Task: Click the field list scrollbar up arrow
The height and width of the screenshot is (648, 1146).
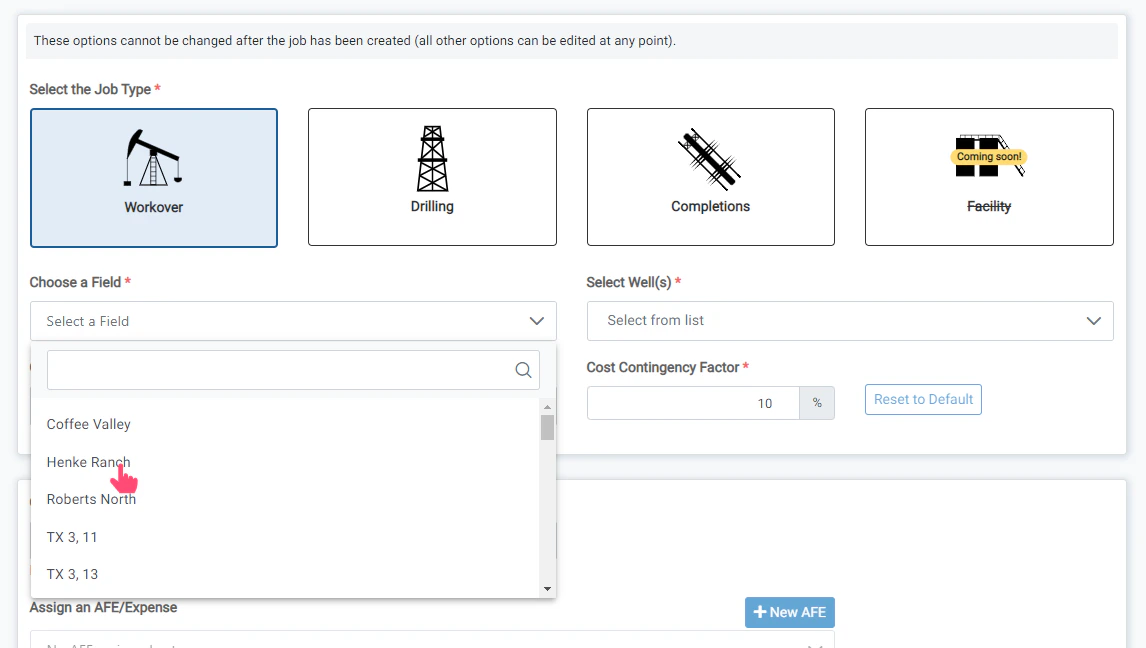Action: coord(547,407)
